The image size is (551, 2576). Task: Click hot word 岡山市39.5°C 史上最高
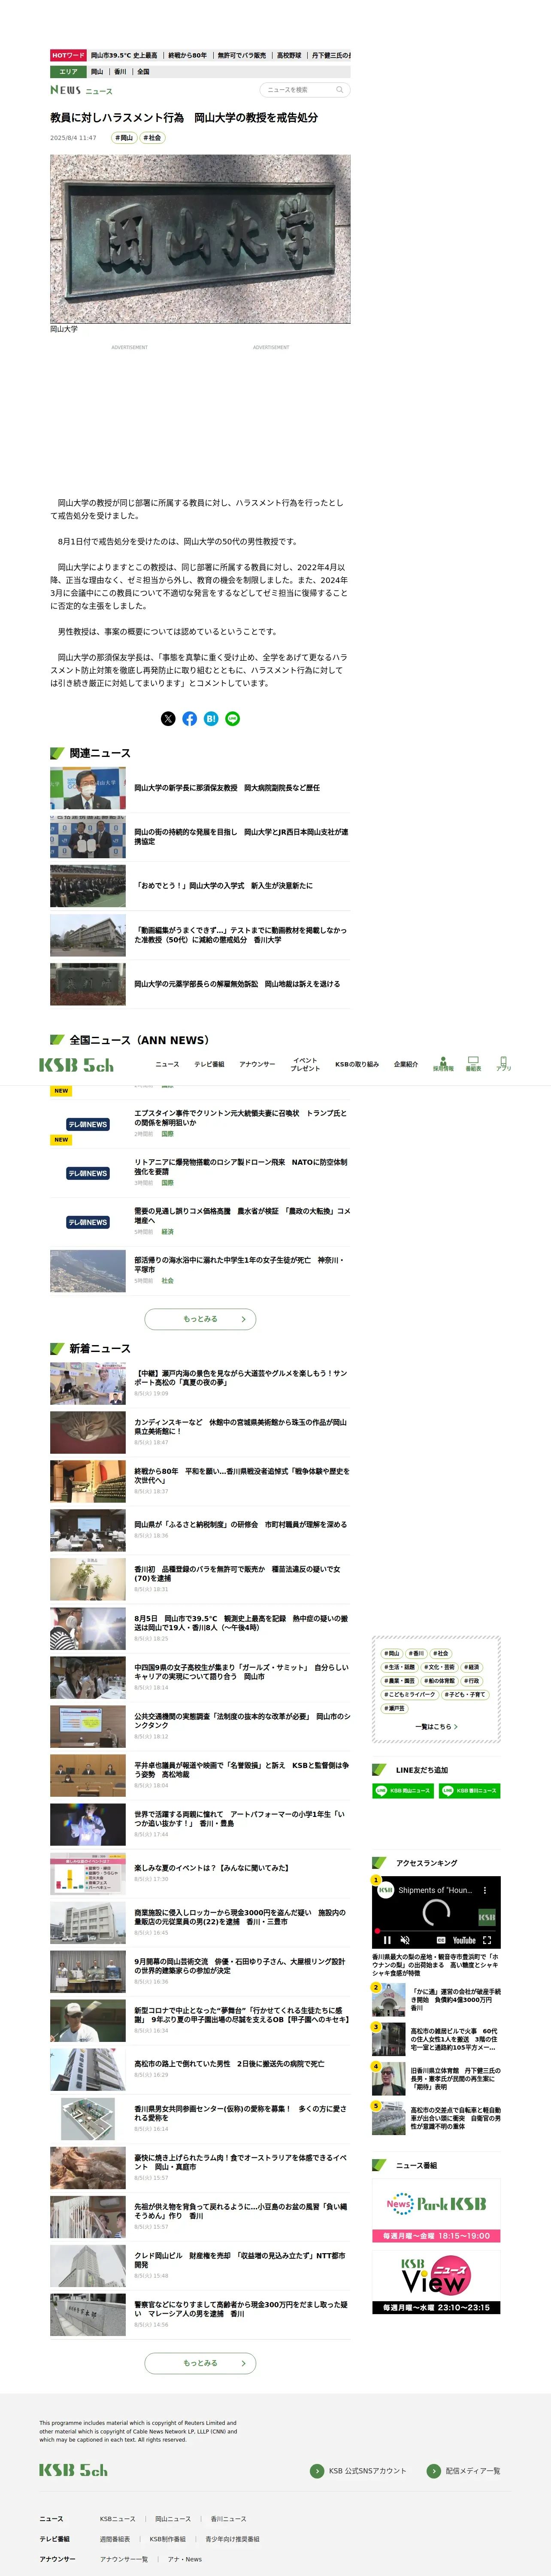coord(124,55)
